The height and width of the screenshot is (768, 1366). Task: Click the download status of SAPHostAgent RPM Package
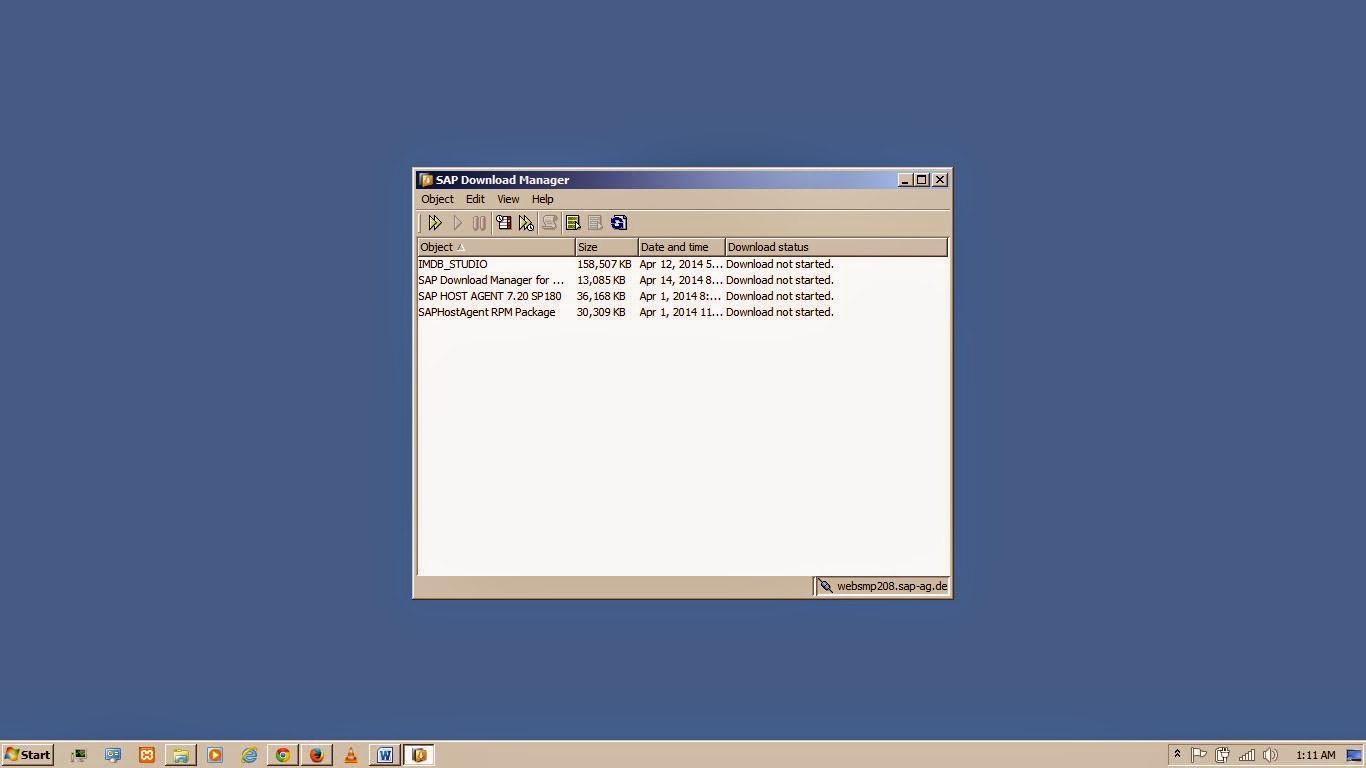(x=780, y=312)
